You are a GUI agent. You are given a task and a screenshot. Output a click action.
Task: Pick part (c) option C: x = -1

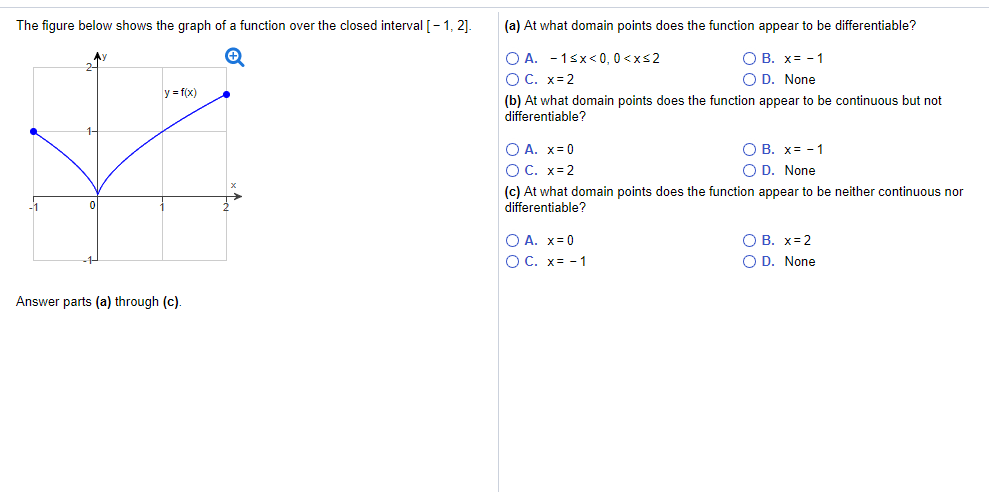tap(513, 261)
